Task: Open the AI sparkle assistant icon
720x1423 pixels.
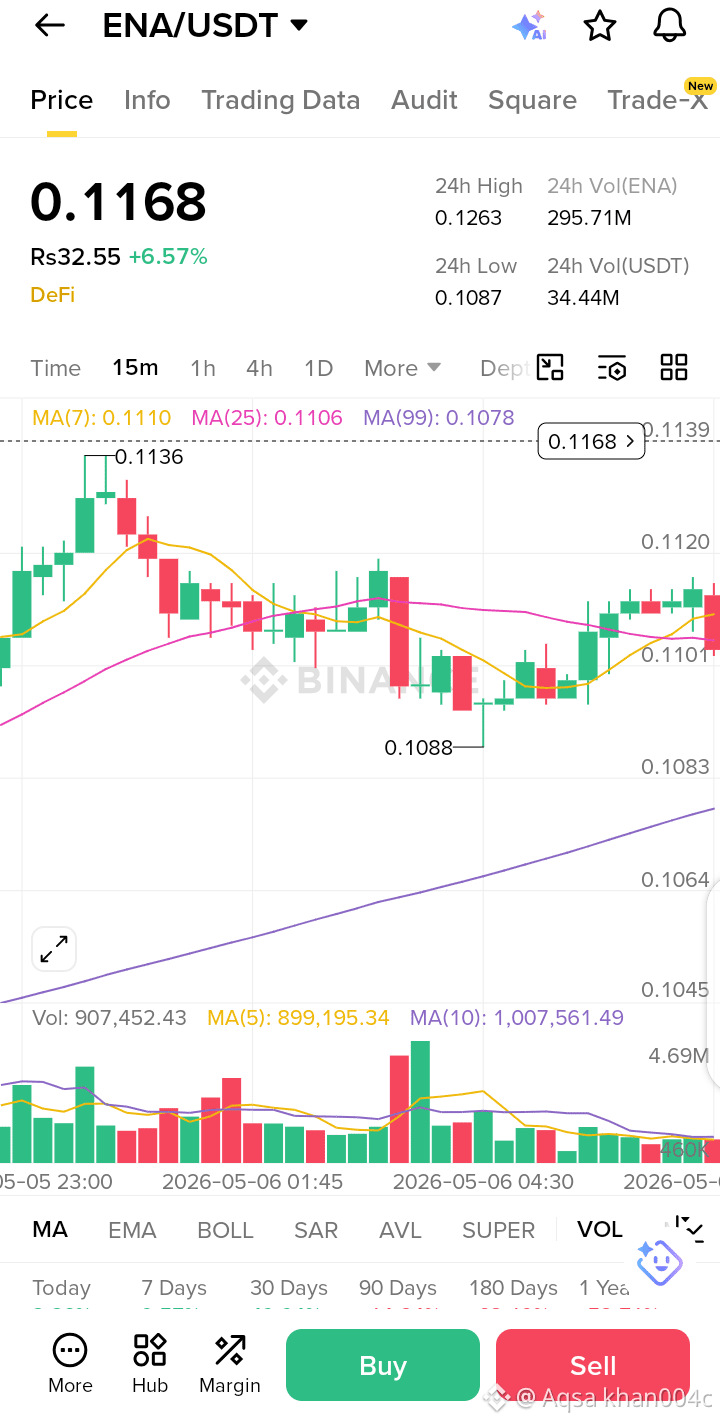Action: (529, 26)
